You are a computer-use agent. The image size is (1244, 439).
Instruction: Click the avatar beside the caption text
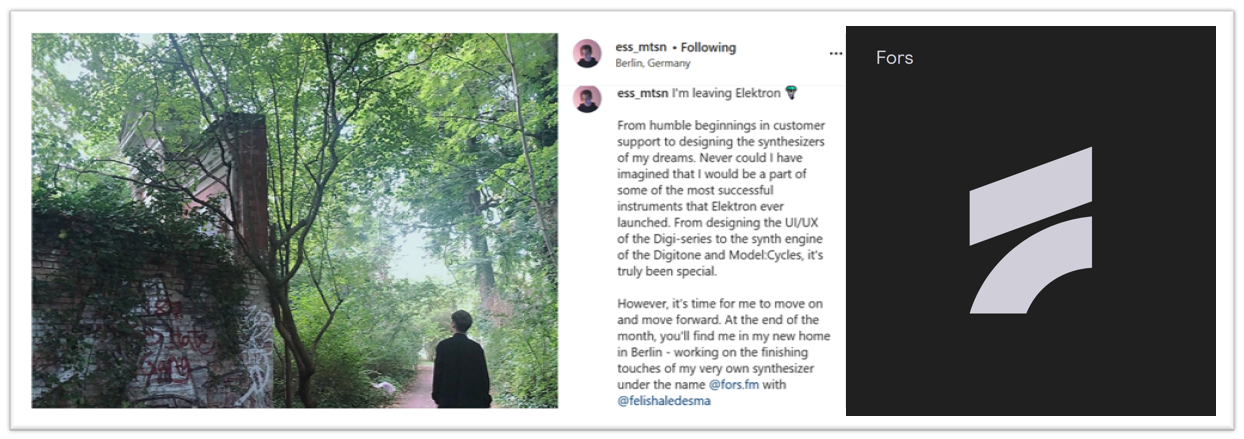tap(587, 99)
